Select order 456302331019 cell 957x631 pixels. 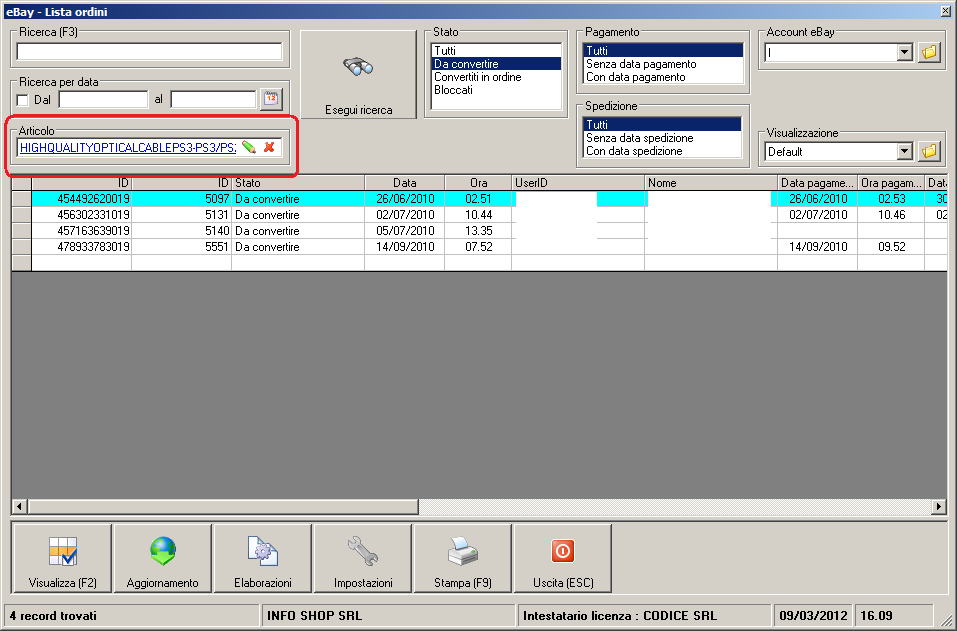(x=82, y=215)
